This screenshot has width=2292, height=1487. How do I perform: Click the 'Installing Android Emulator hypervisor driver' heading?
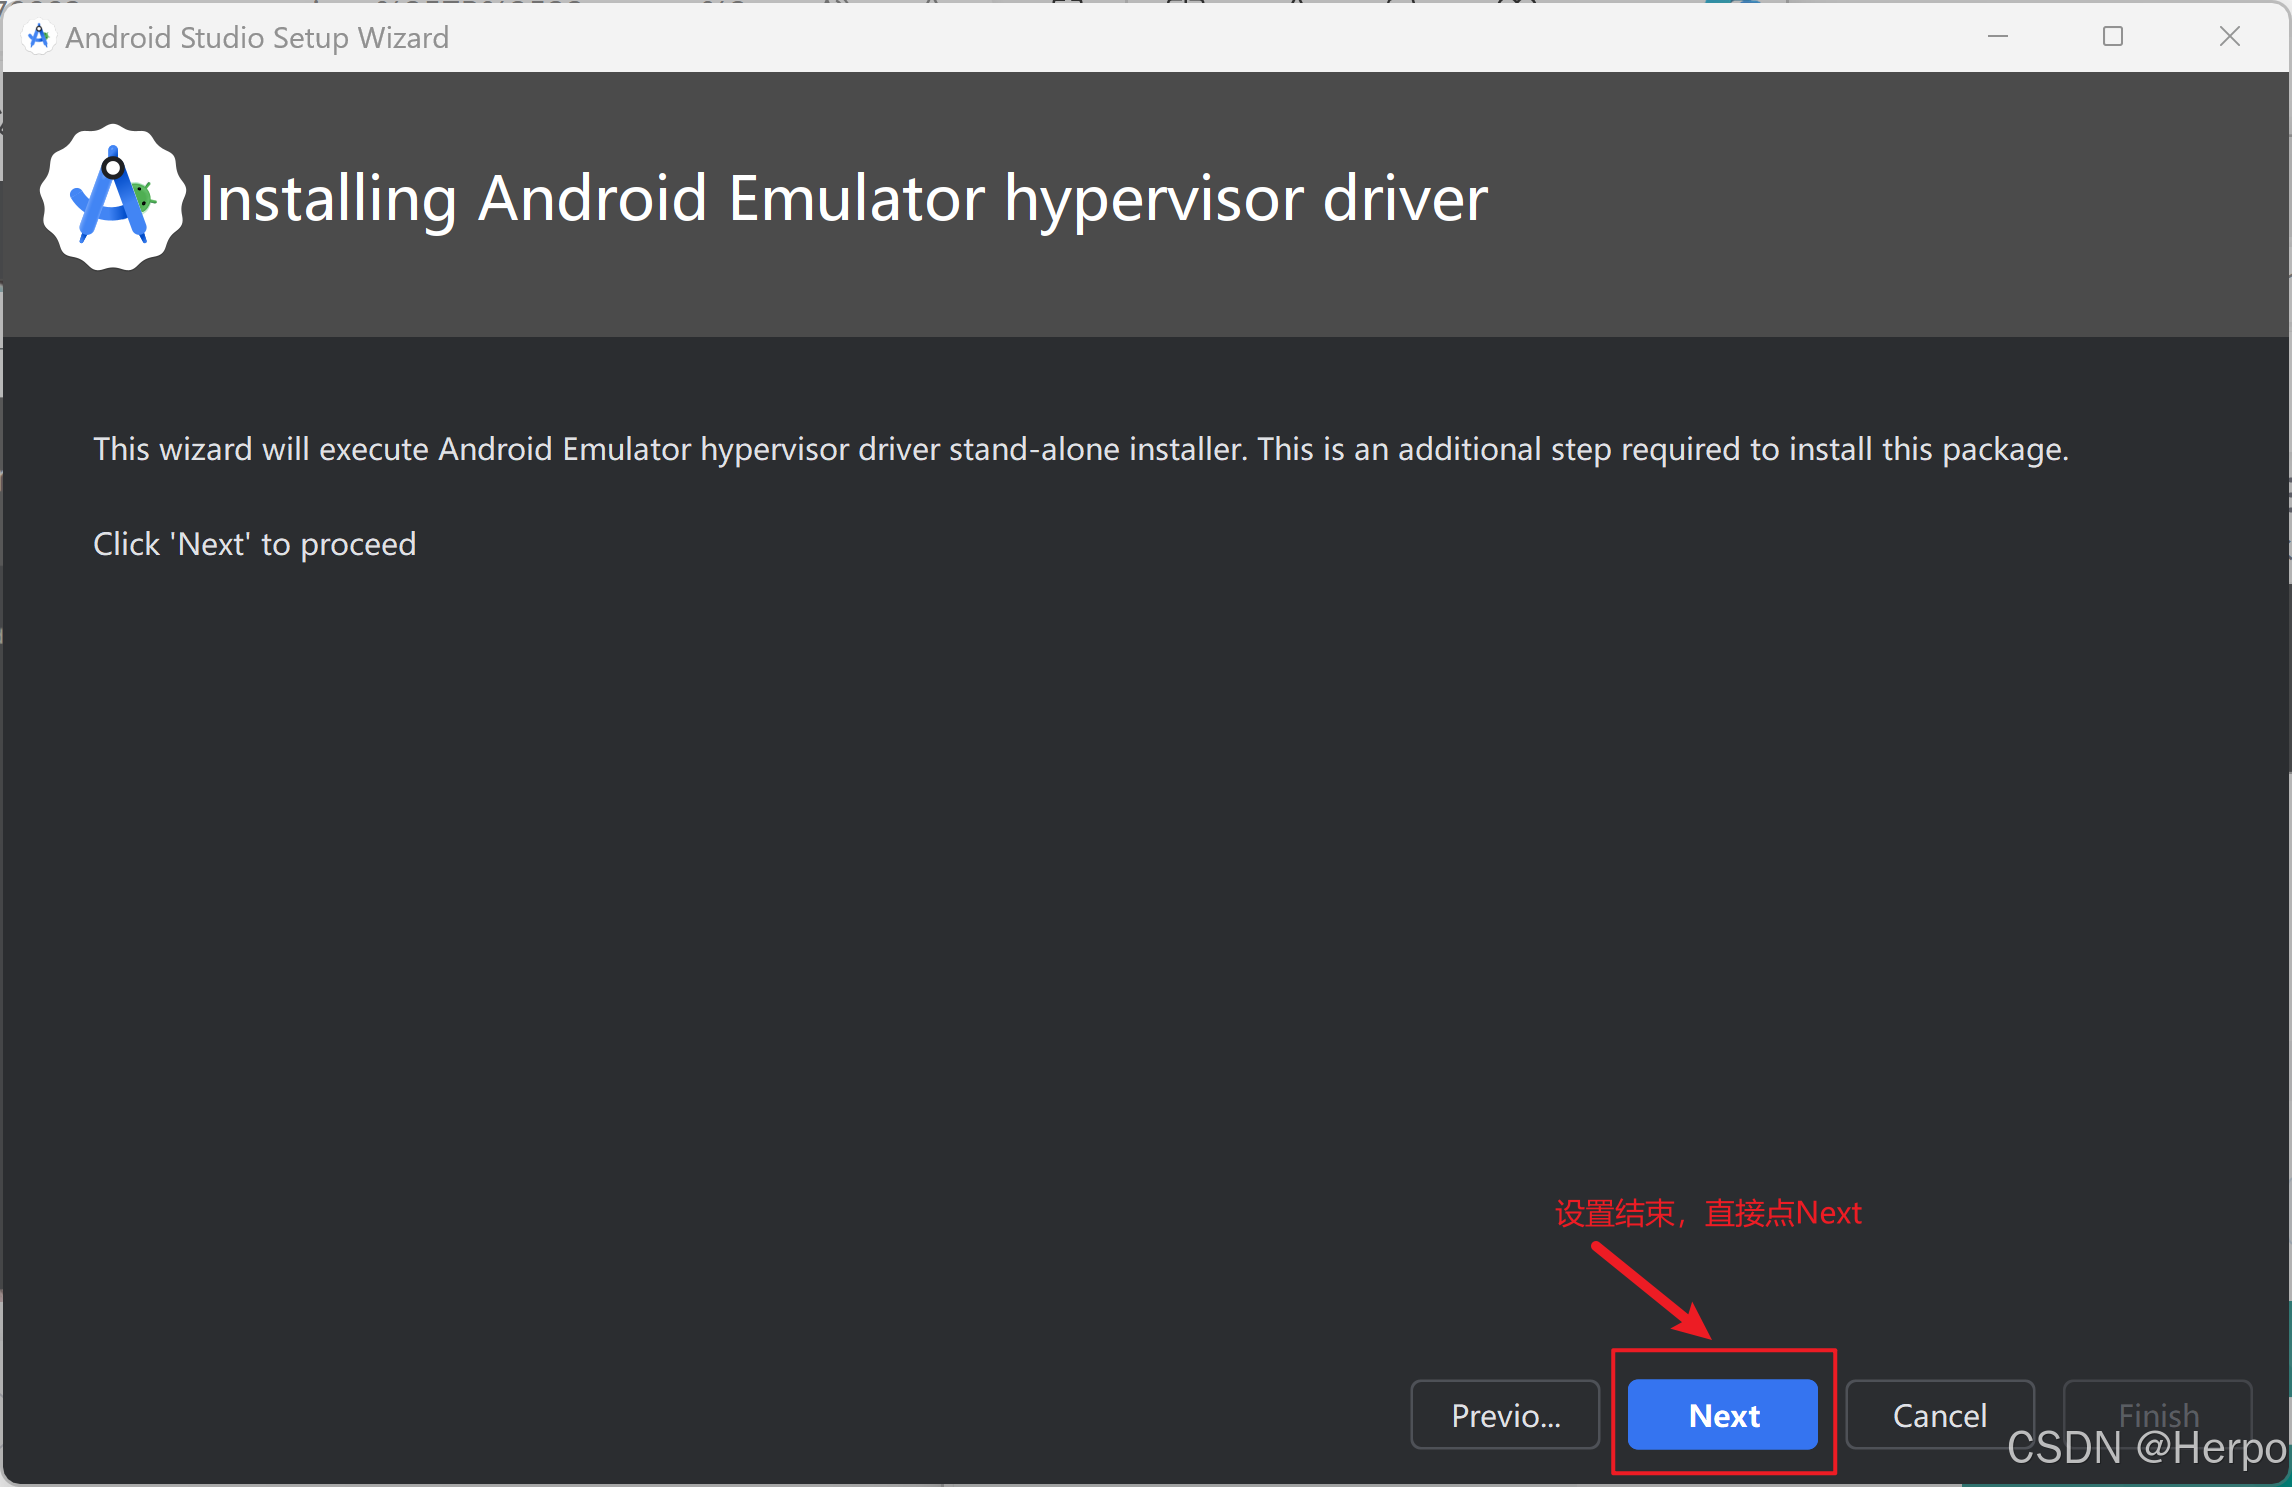[x=843, y=198]
